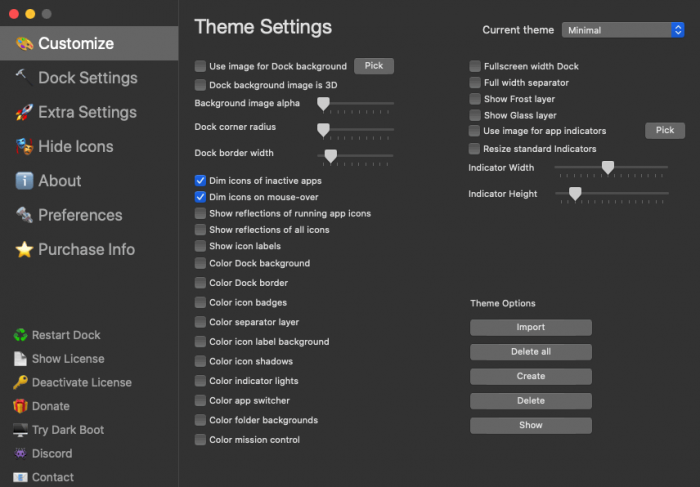Click the key icon for Deactivate License

click(x=20, y=382)
